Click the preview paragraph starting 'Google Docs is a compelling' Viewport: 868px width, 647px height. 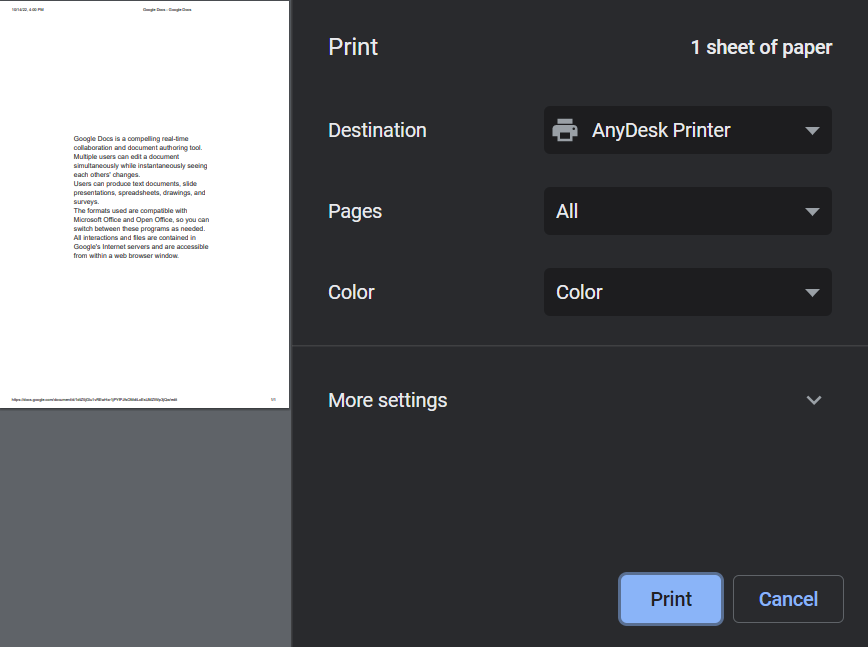(x=141, y=157)
